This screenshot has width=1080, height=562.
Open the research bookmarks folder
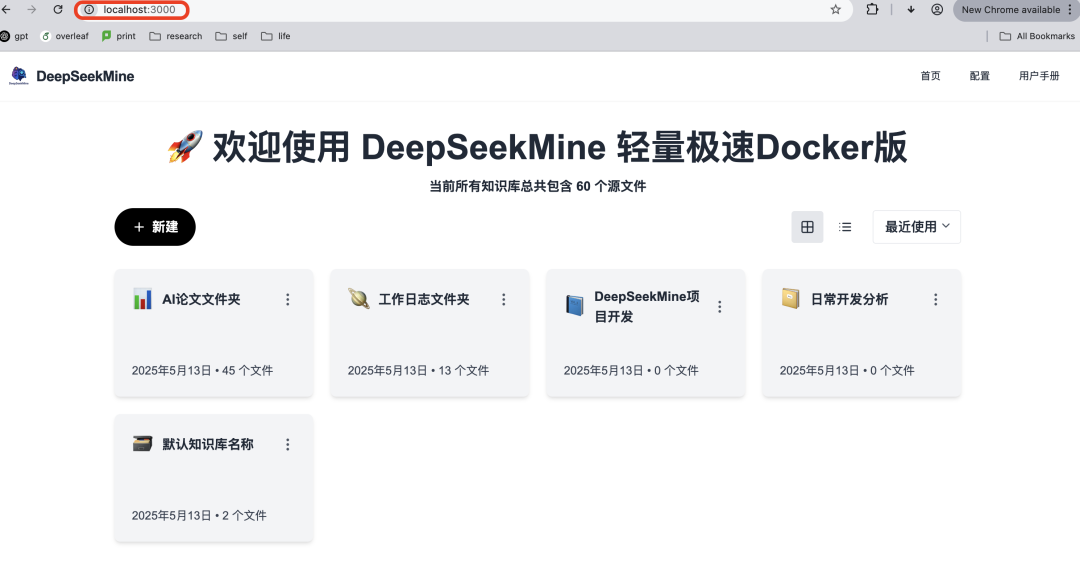pyautogui.click(x=176, y=36)
